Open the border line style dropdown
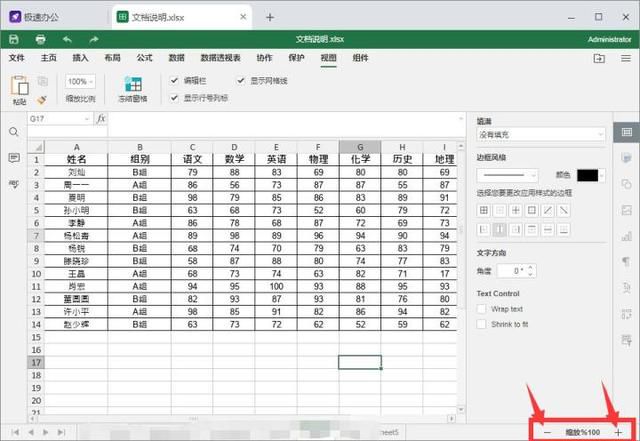 point(507,176)
